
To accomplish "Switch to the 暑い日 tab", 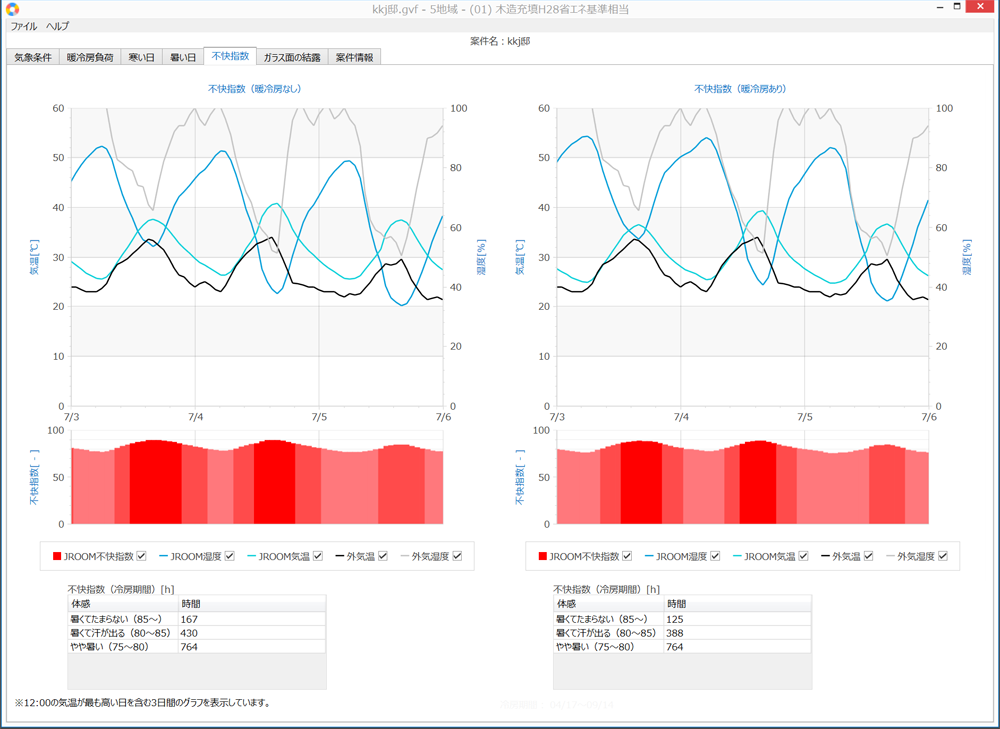I will click(183, 57).
